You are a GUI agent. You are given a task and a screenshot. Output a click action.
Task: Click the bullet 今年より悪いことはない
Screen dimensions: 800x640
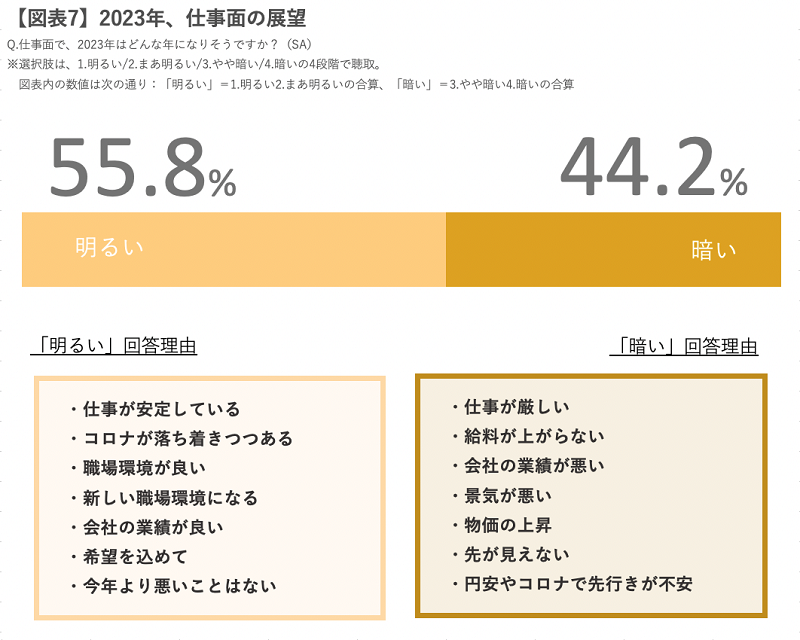pyautogui.click(x=172, y=586)
